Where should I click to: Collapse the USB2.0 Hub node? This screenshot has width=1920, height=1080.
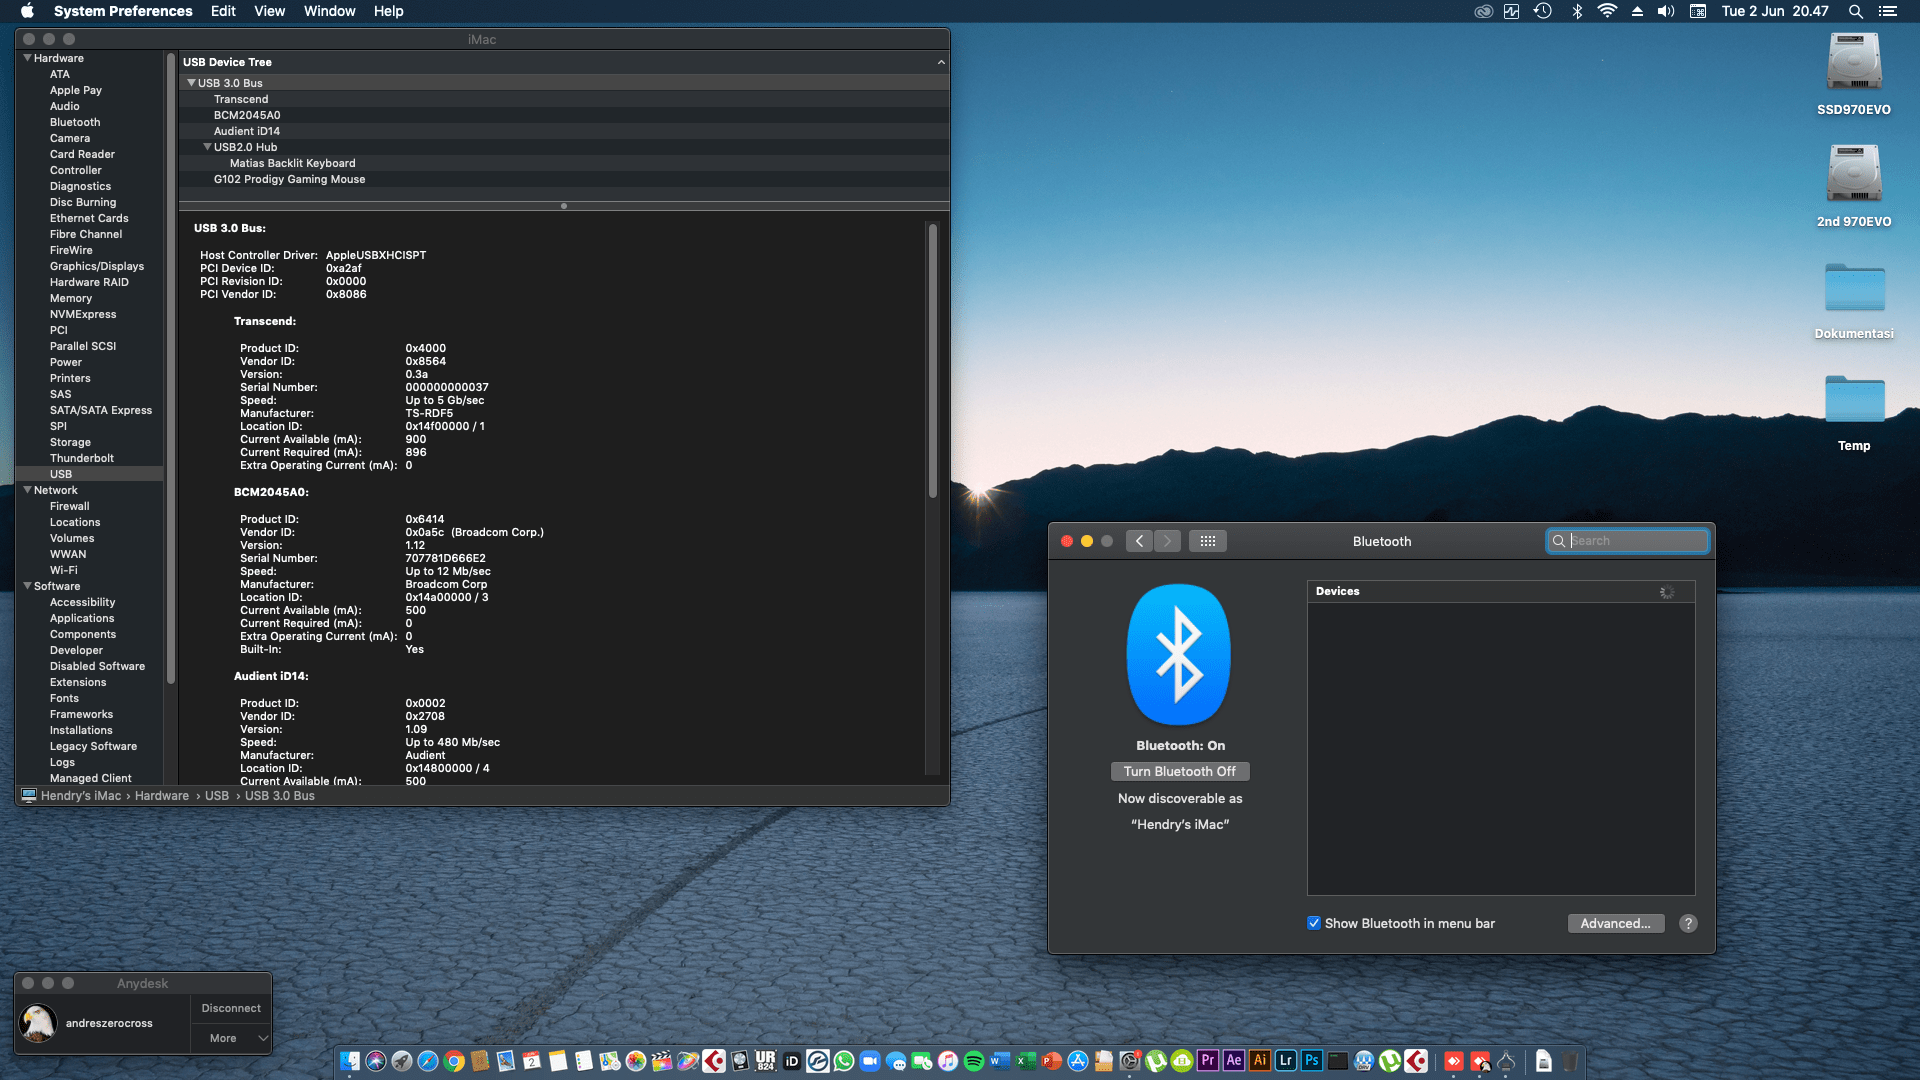coord(207,147)
